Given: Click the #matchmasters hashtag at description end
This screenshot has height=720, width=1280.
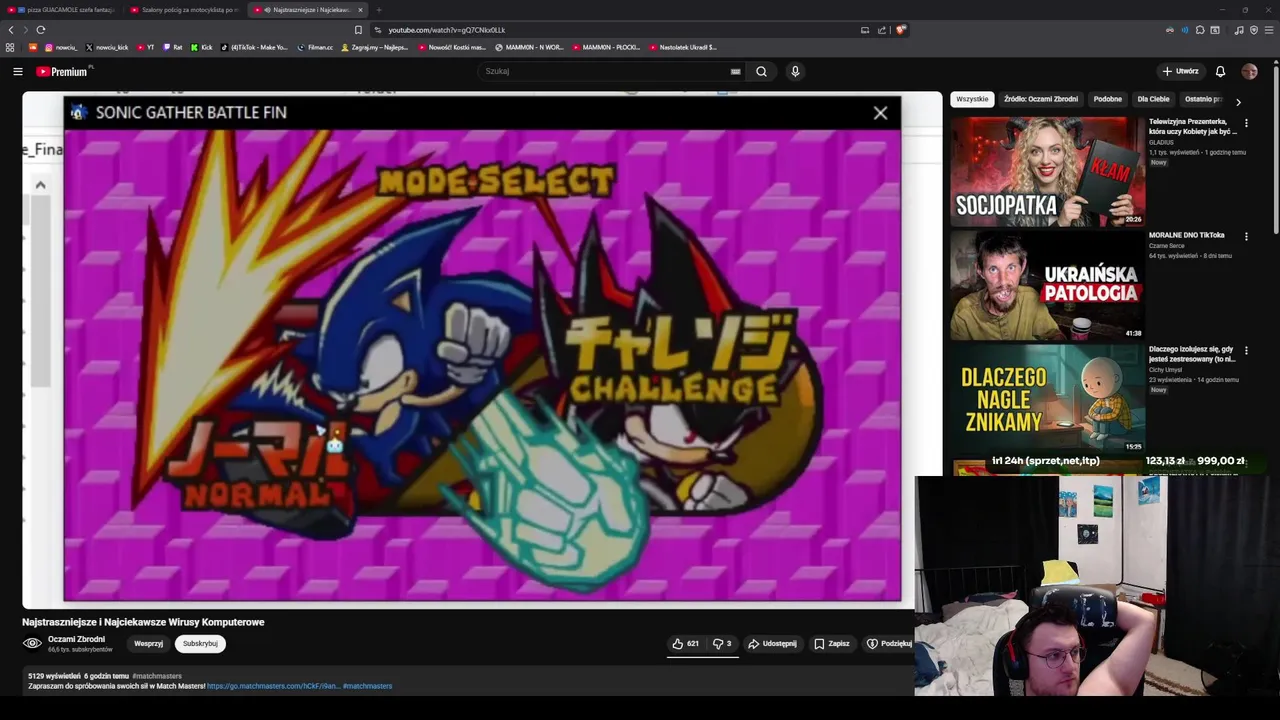Looking at the screenshot, I should 367,686.
